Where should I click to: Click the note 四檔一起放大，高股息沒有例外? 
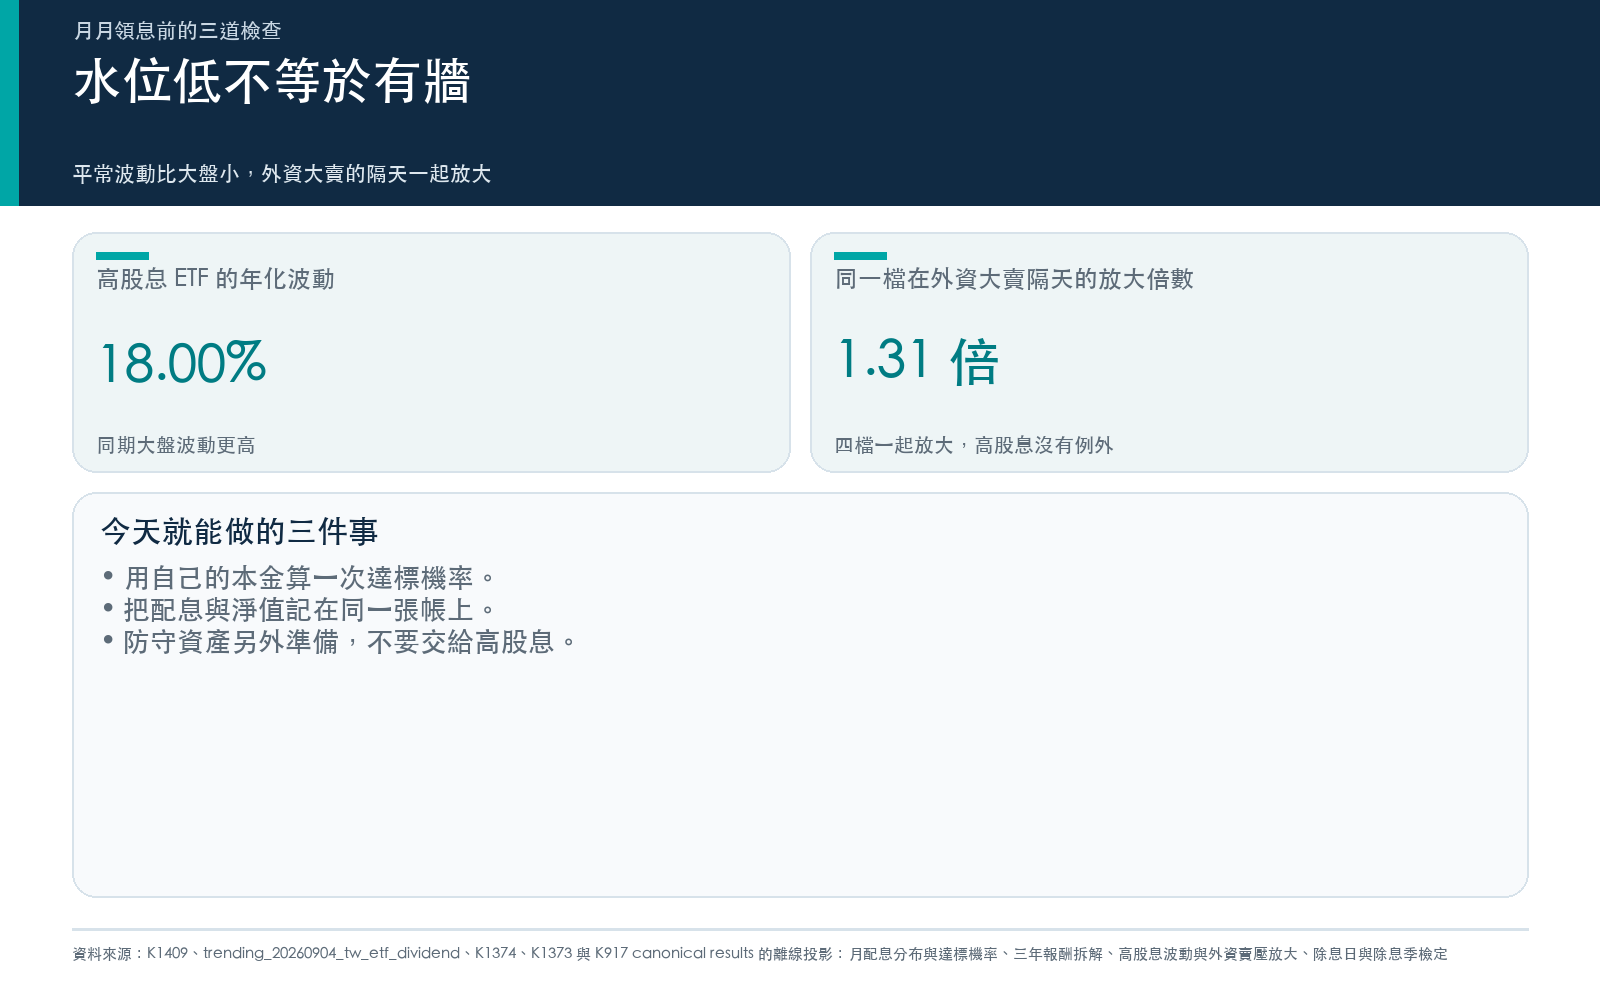tap(974, 445)
